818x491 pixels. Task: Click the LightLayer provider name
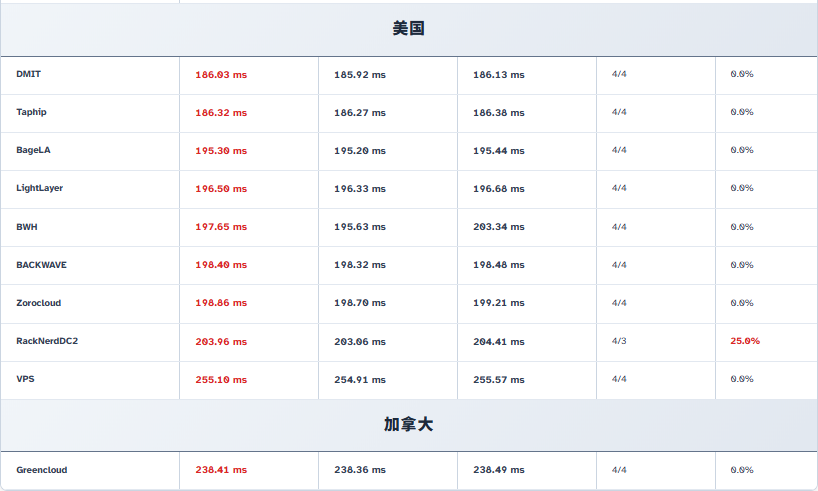pyautogui.click(x=40, y=188)
